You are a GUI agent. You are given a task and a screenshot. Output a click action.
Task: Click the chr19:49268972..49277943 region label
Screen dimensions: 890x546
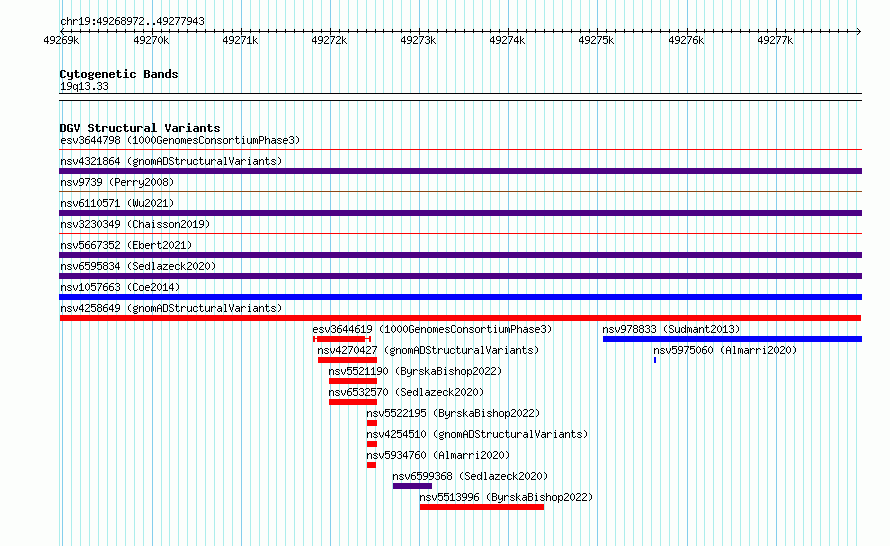[132, 21]
